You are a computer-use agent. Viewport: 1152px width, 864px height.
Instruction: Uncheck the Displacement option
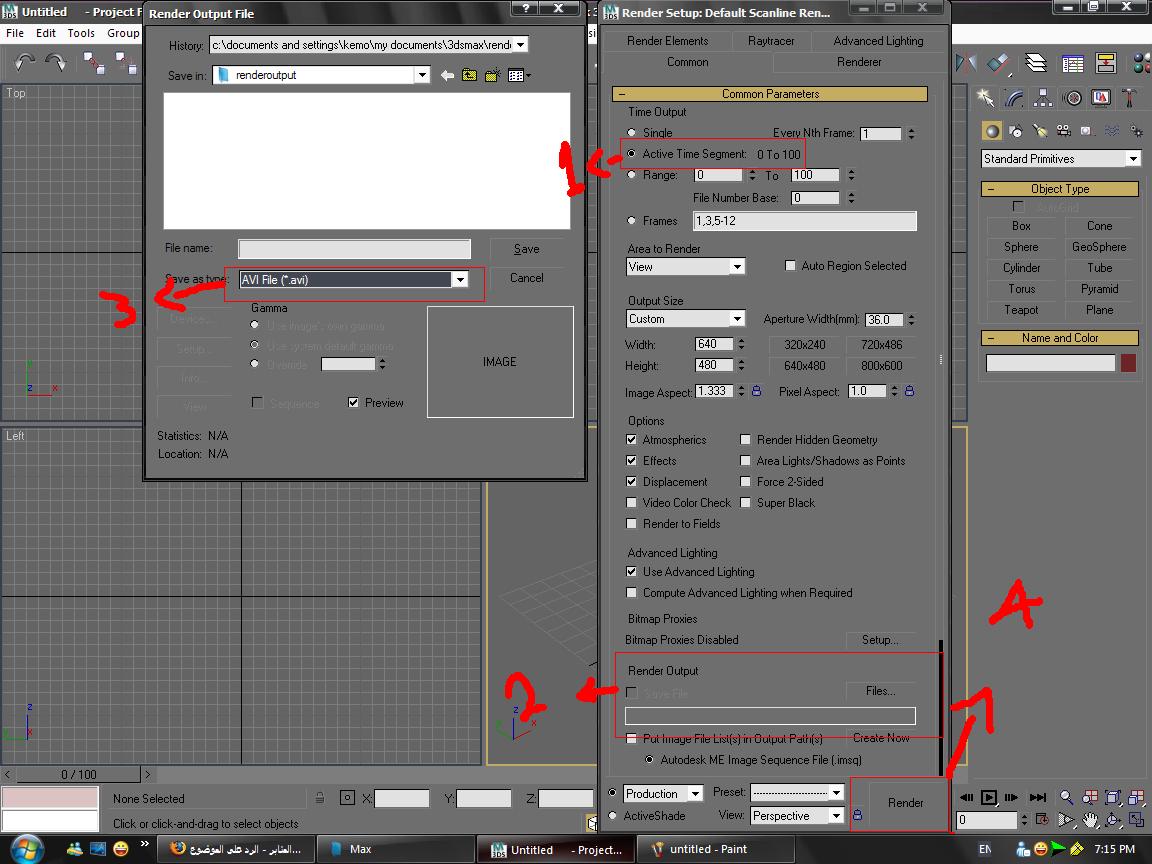(x=631, y=481)
